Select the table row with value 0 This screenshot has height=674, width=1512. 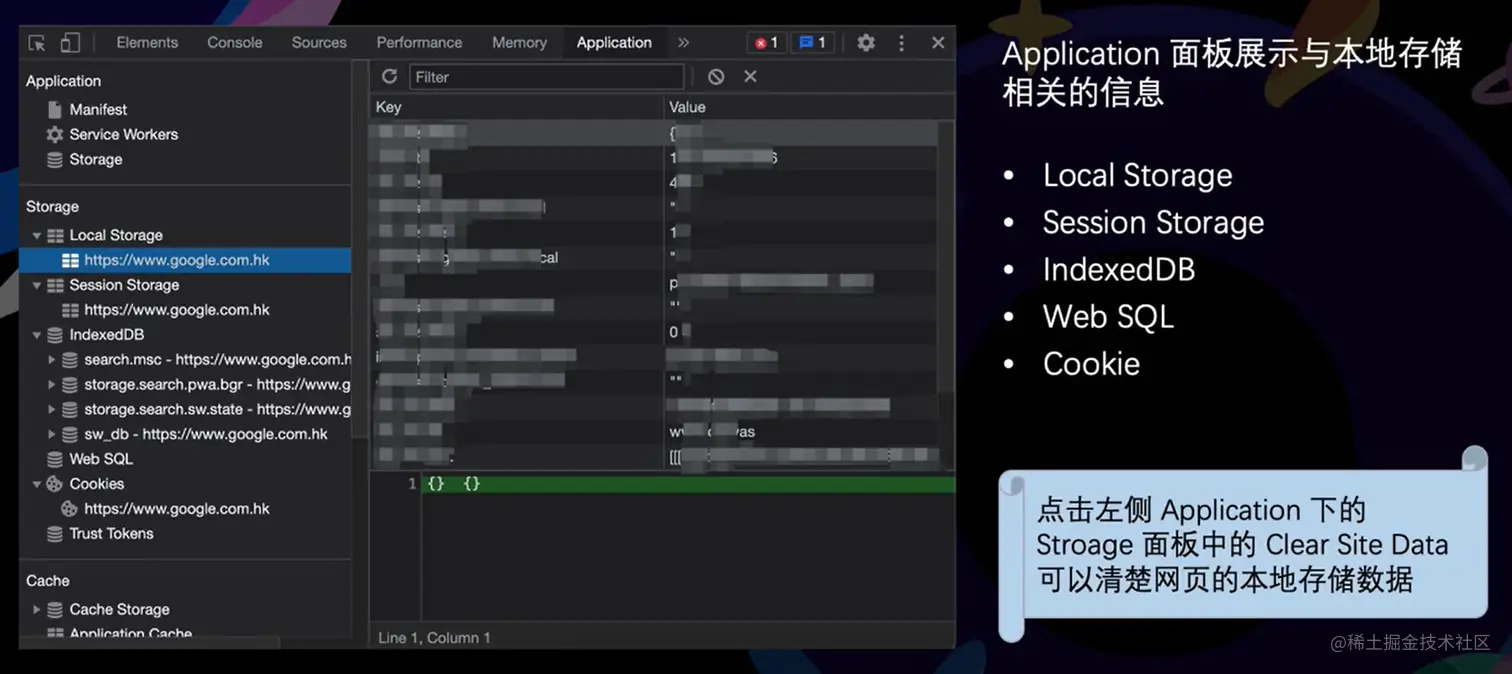[655, 333]
